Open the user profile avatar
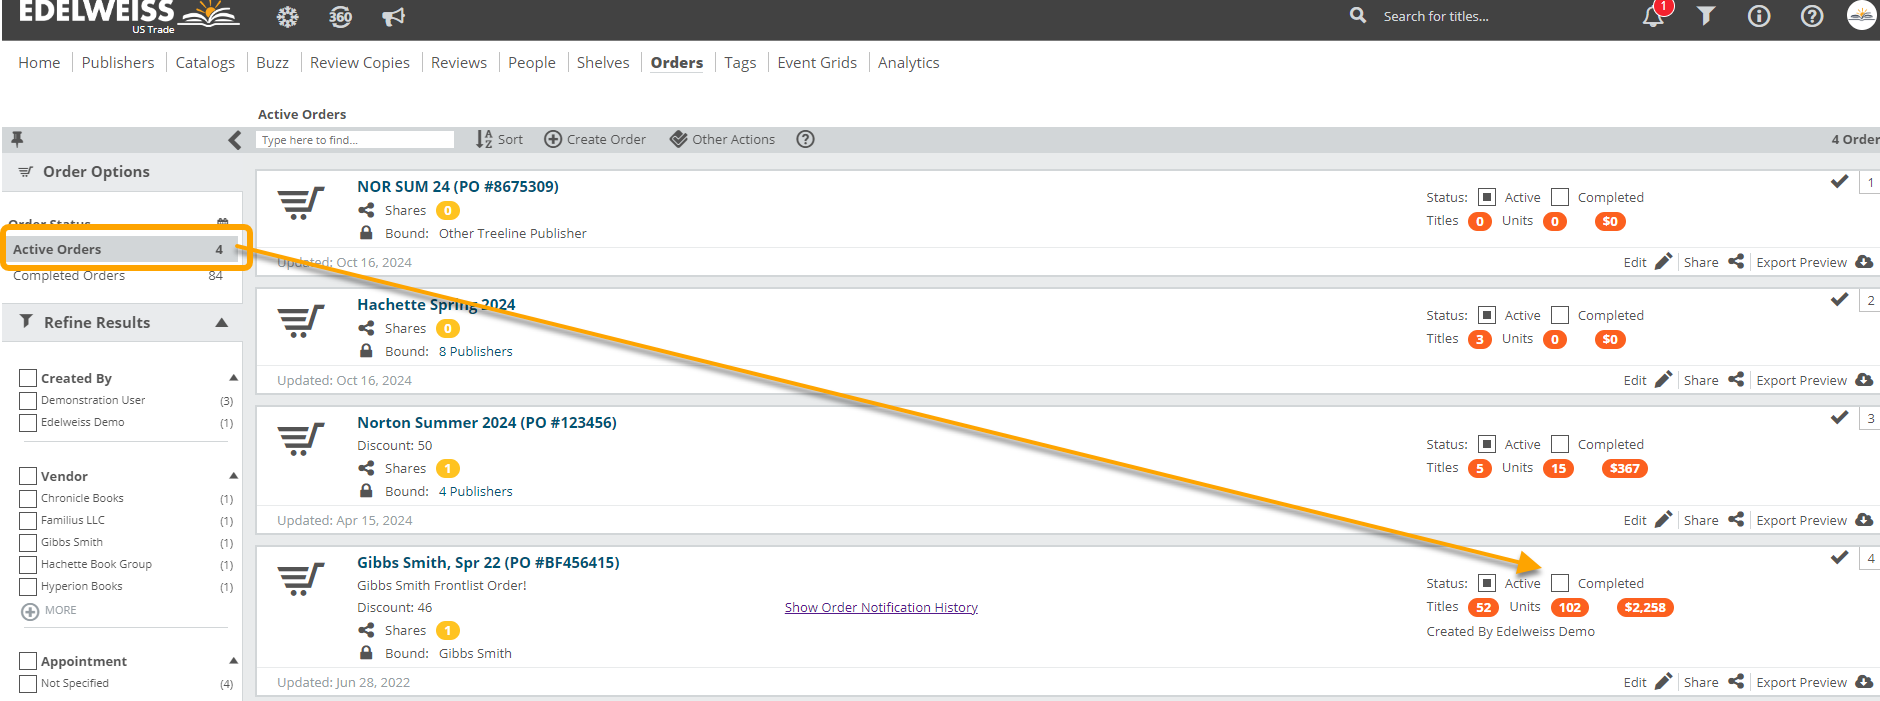 pyautogui.click(x=1862, y=15)
